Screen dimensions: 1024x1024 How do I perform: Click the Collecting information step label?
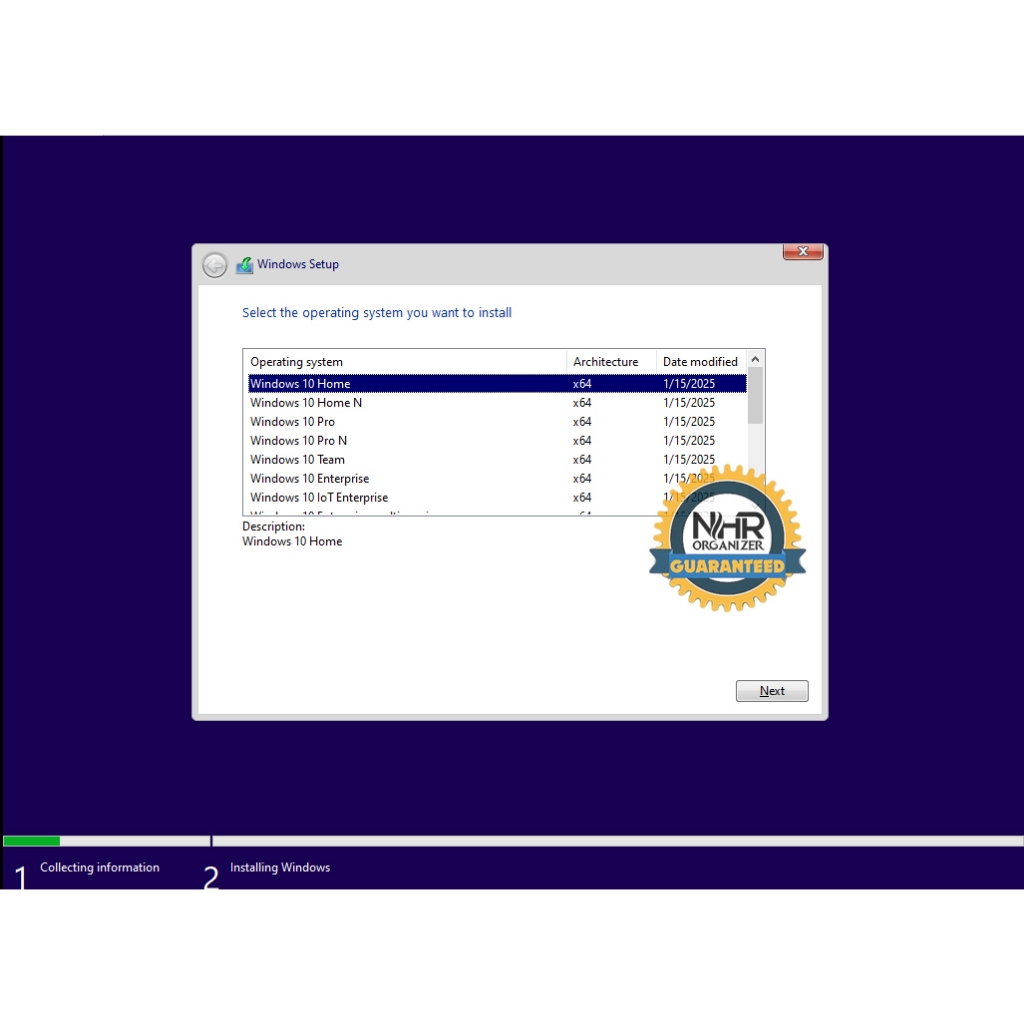99,867
